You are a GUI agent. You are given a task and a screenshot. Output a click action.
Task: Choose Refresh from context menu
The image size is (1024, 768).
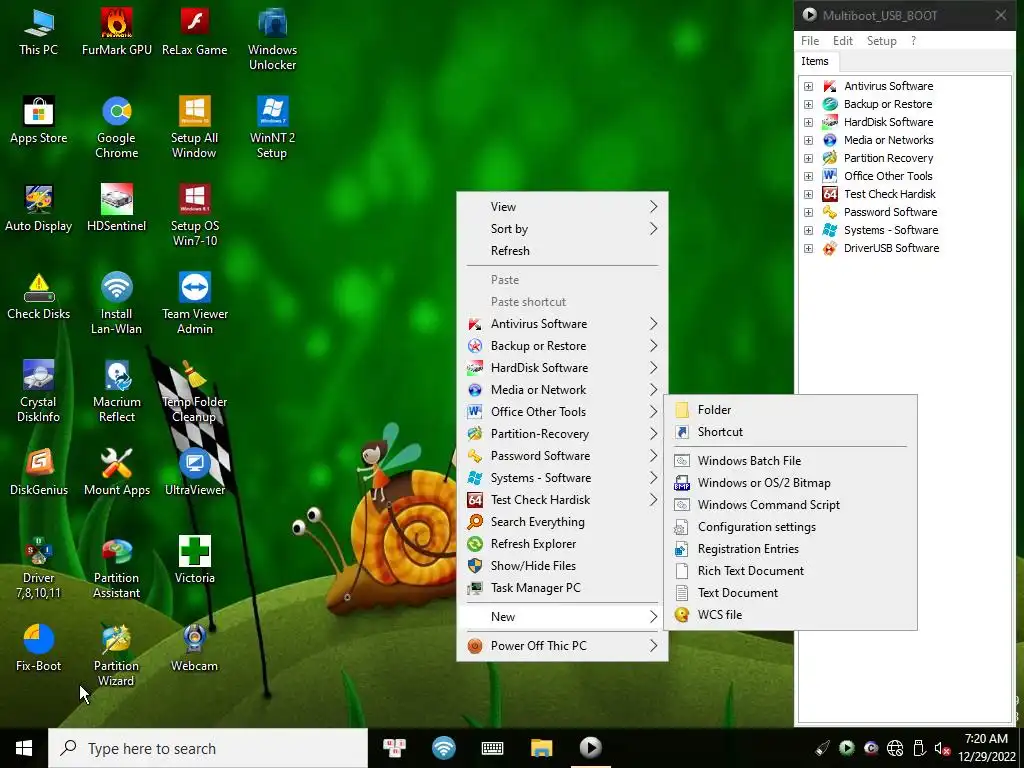(x=562, y=251)
